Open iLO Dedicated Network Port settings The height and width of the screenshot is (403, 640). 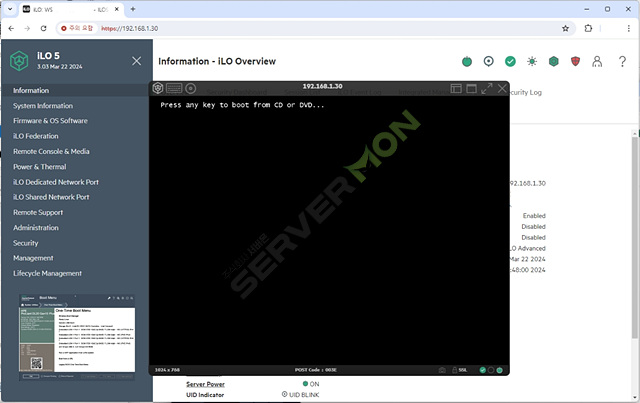coord(56,182)
